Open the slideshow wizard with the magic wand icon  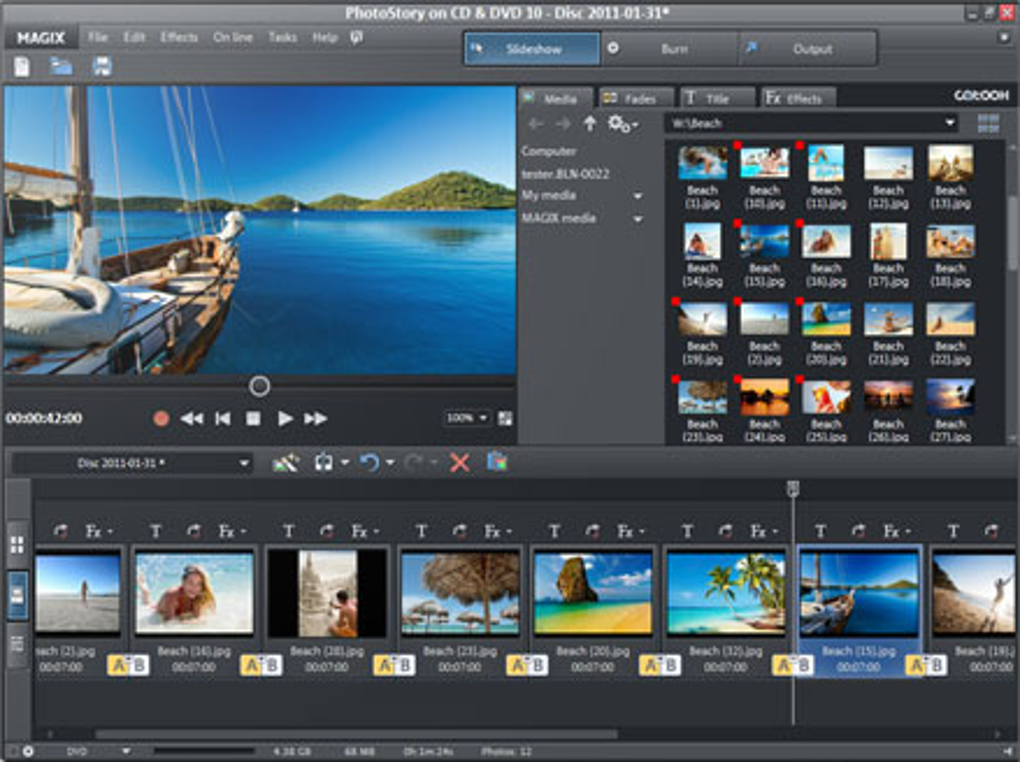(285, 463)
